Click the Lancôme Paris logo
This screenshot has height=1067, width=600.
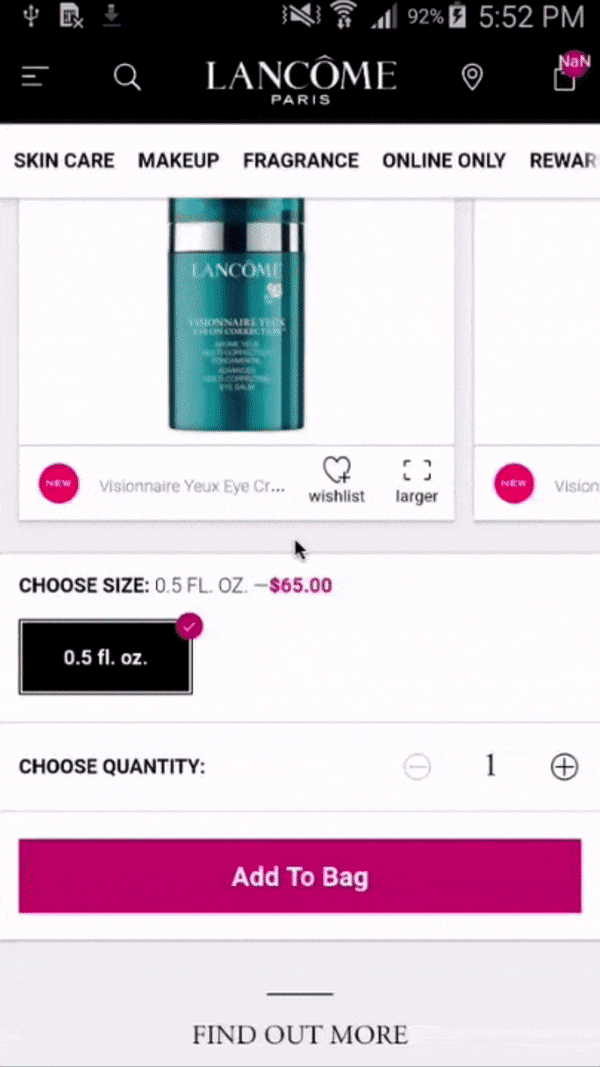pos(301,80)
